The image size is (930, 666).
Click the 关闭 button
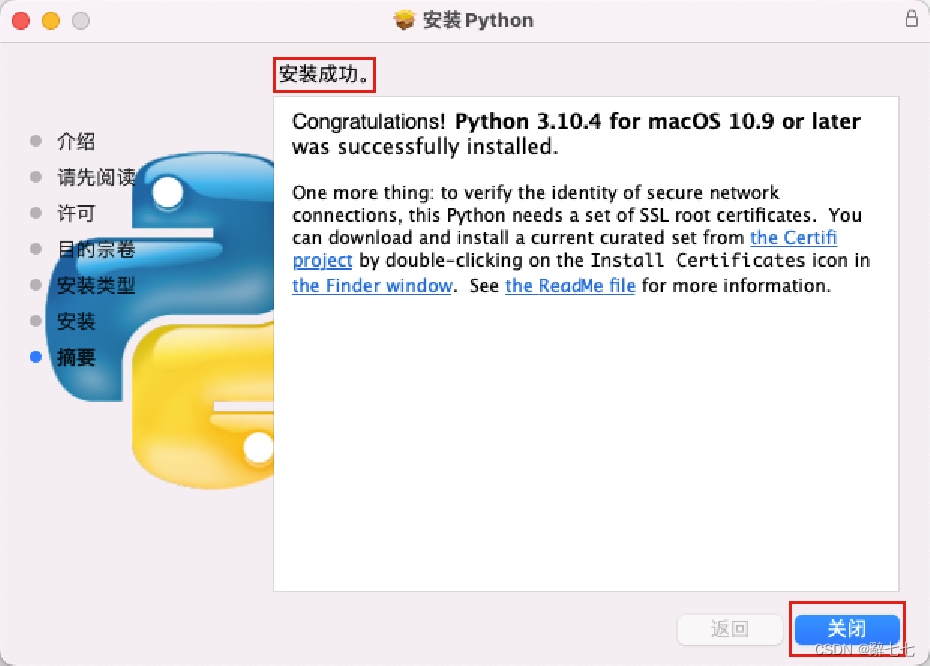pyautogui.click(x=846, y=628)
